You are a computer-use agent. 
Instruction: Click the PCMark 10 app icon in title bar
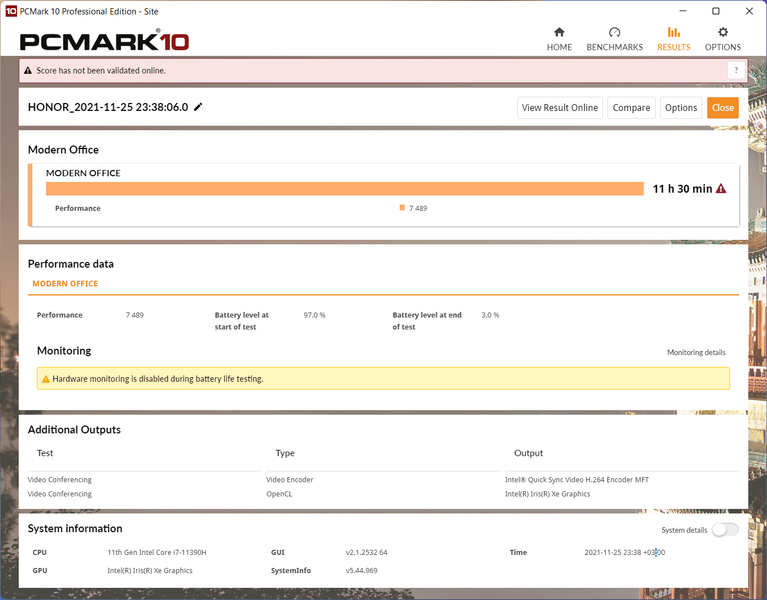(x=11, y=11)
